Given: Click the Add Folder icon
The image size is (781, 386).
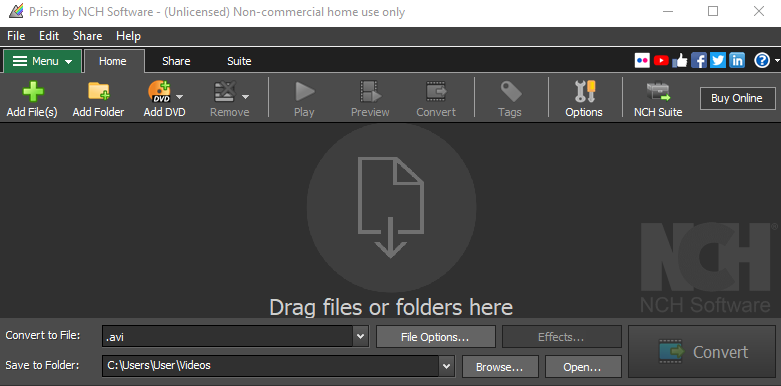Looking at the screenshot, I should click(99, 92).
